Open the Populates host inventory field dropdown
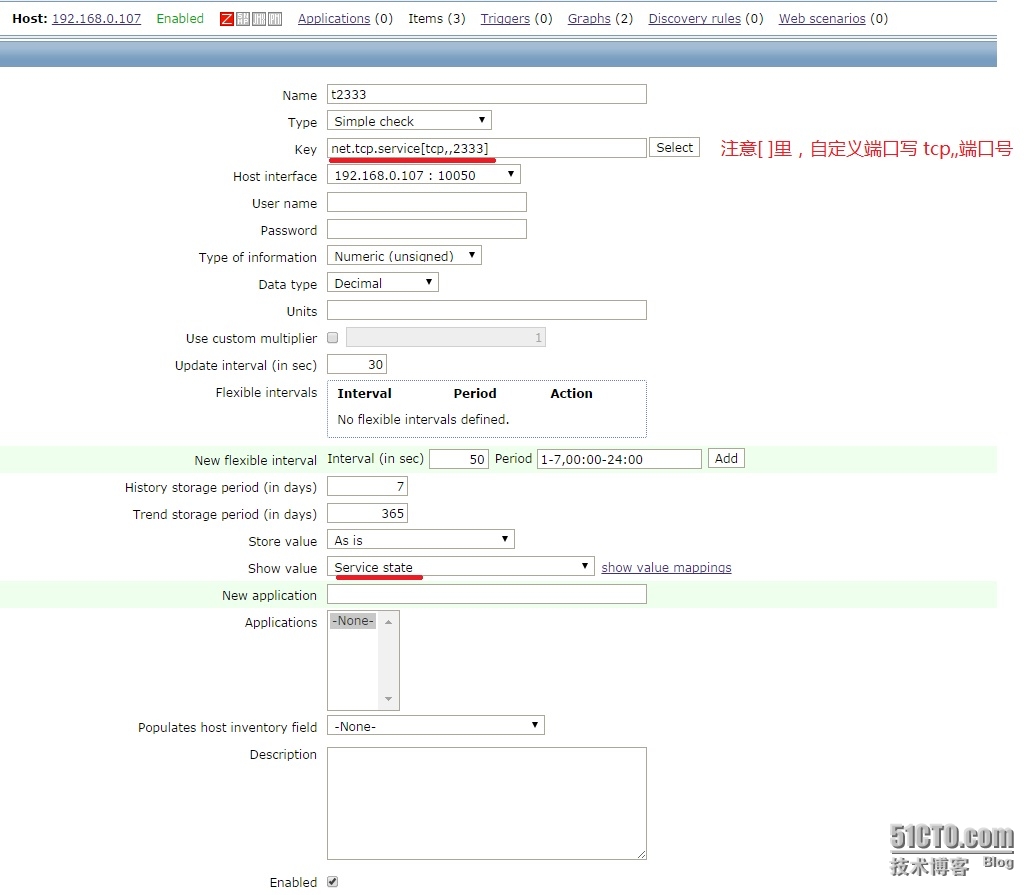This screenshot has height=895, width=1033. pyautogui.click(x=436, y=726)
